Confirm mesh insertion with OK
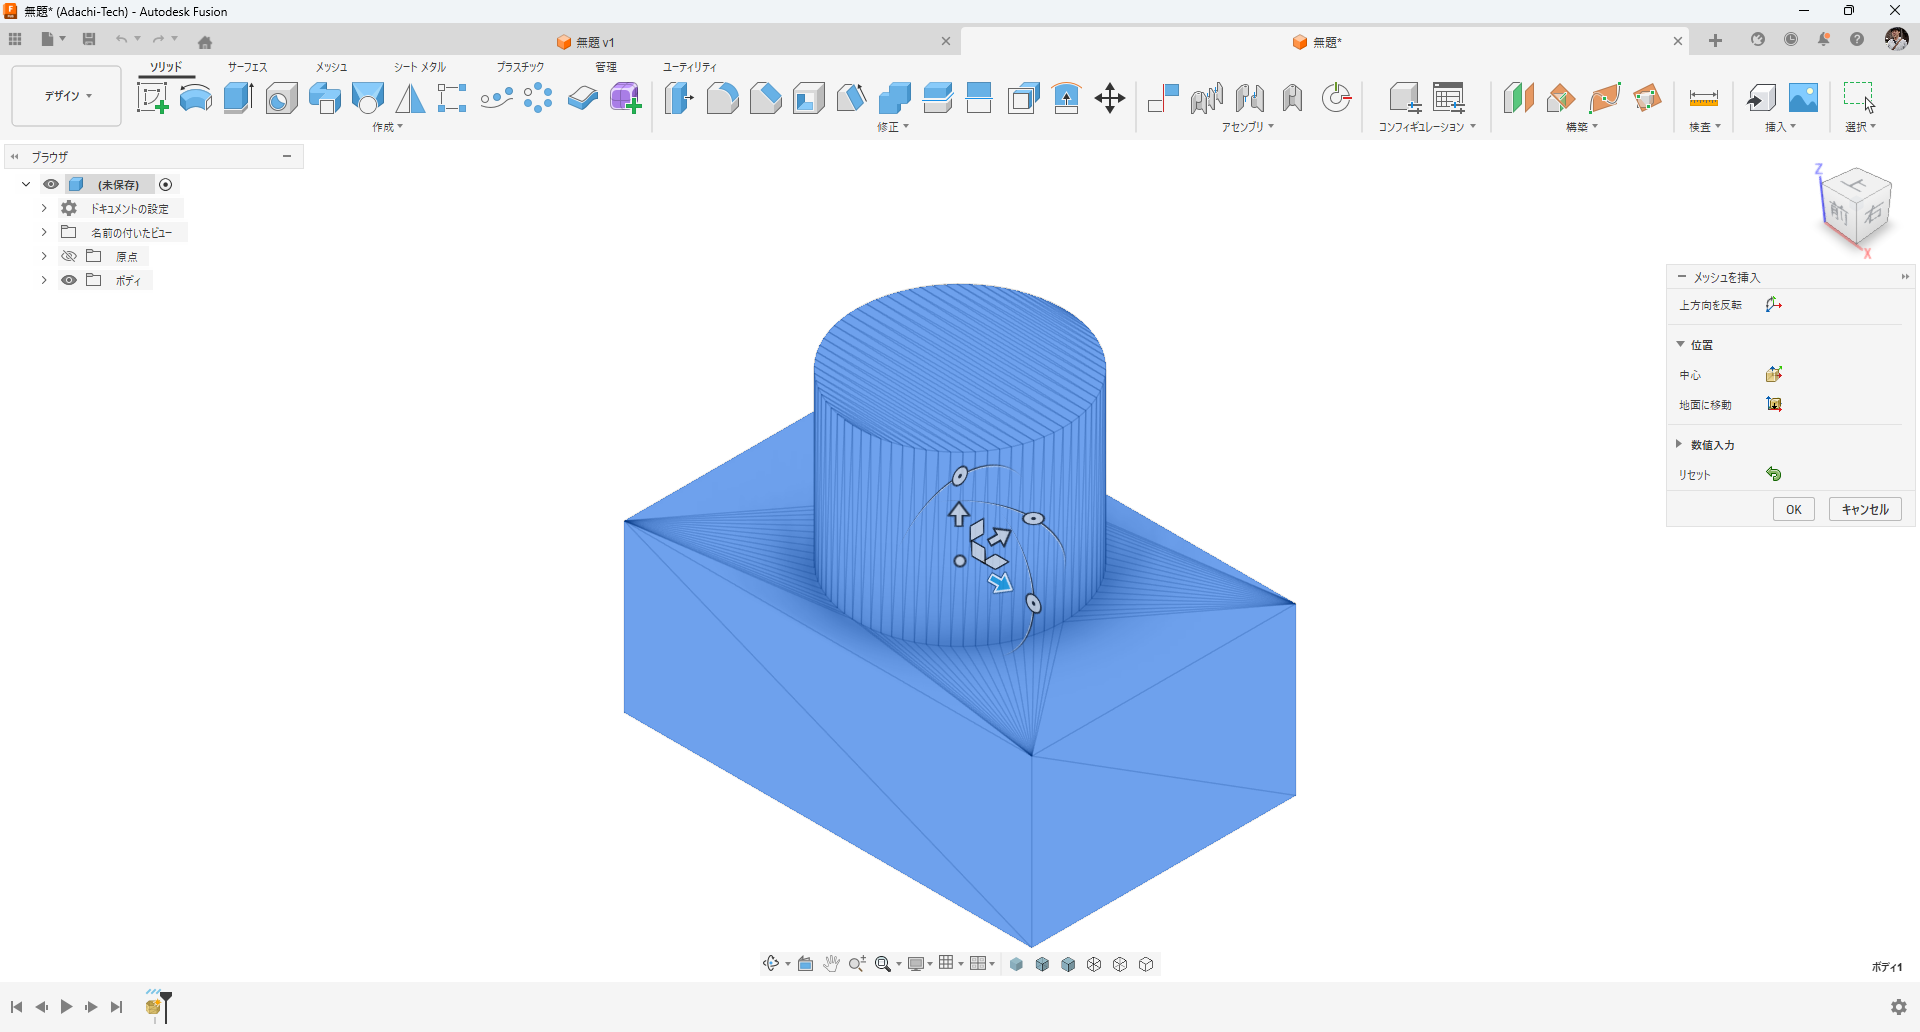 point(1794,509)
